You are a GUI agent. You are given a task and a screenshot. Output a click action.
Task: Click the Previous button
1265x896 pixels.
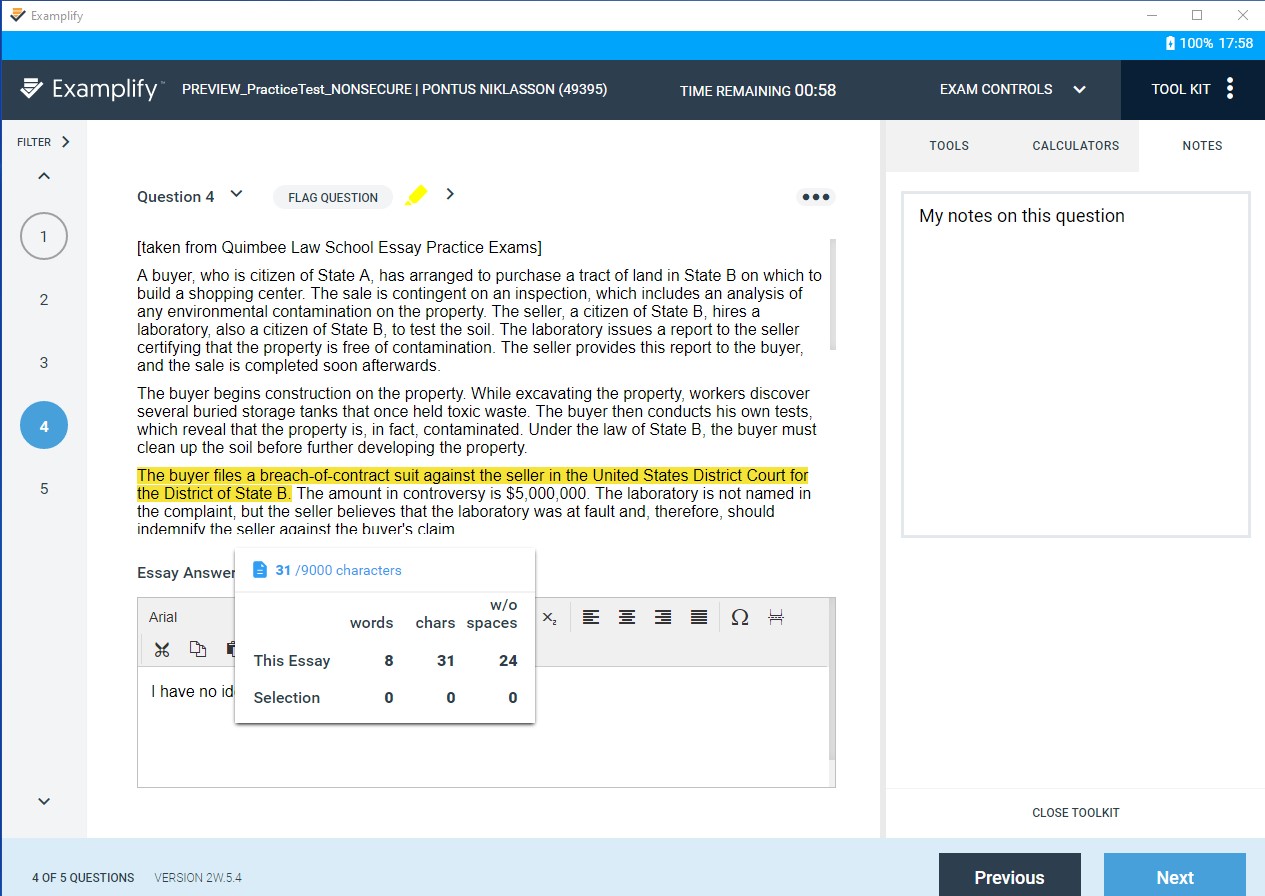pos(1010,875)
